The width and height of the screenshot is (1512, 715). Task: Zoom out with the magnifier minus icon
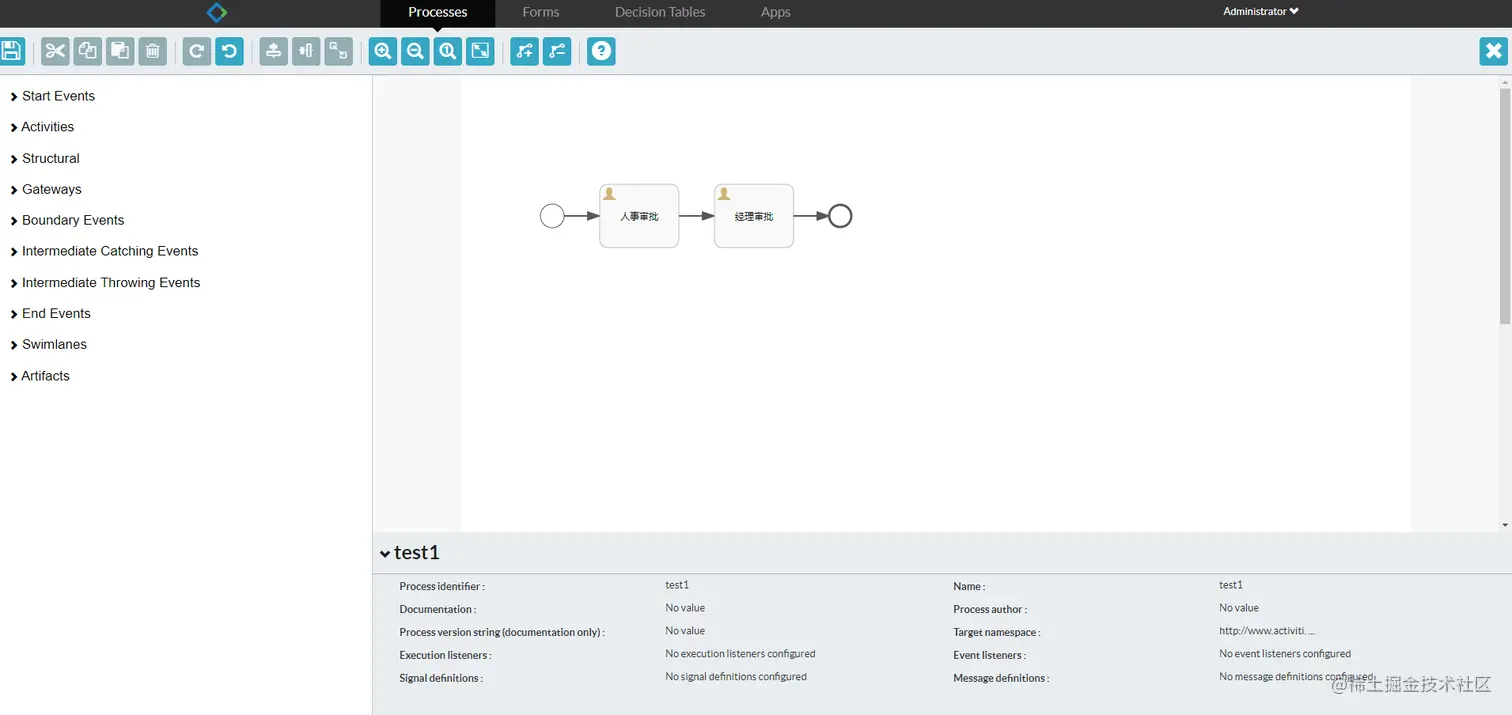click(x=415, y=51)
